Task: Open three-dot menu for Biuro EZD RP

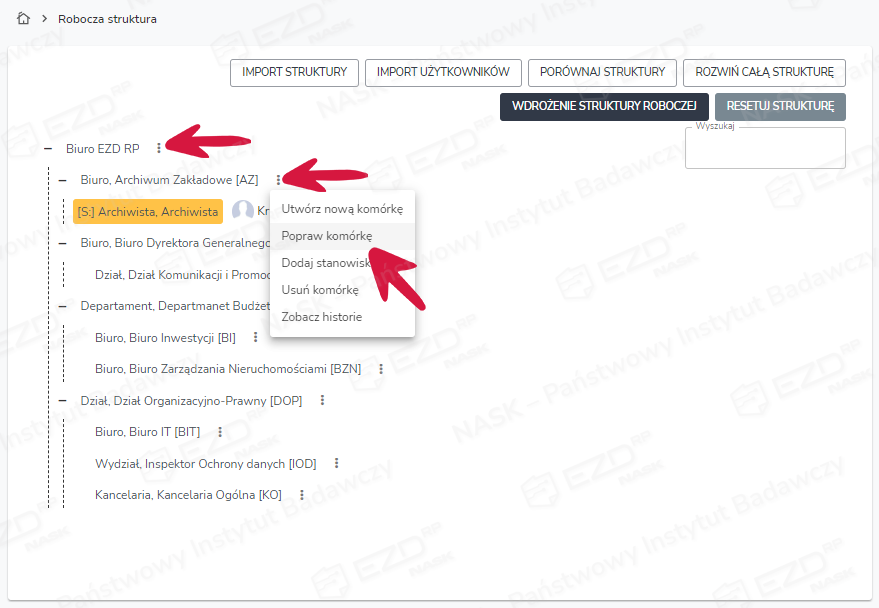Action: [x=159, y=149]
